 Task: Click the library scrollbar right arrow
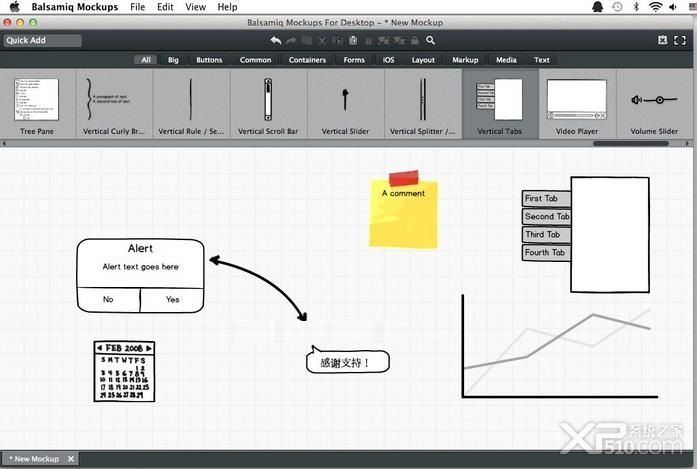pyautogui.click(x=687, y=144)
